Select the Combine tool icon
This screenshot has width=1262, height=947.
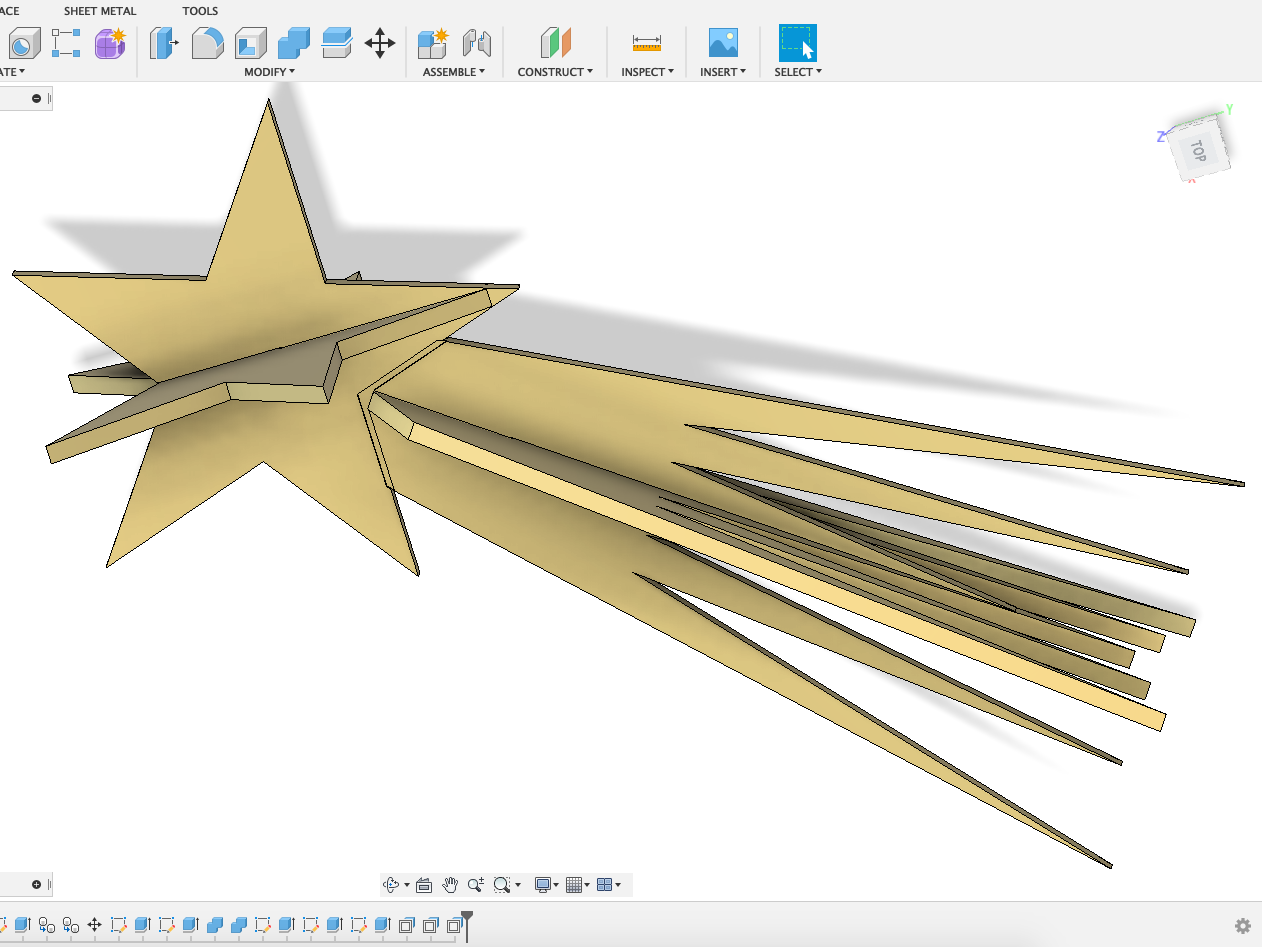[294, 43]
